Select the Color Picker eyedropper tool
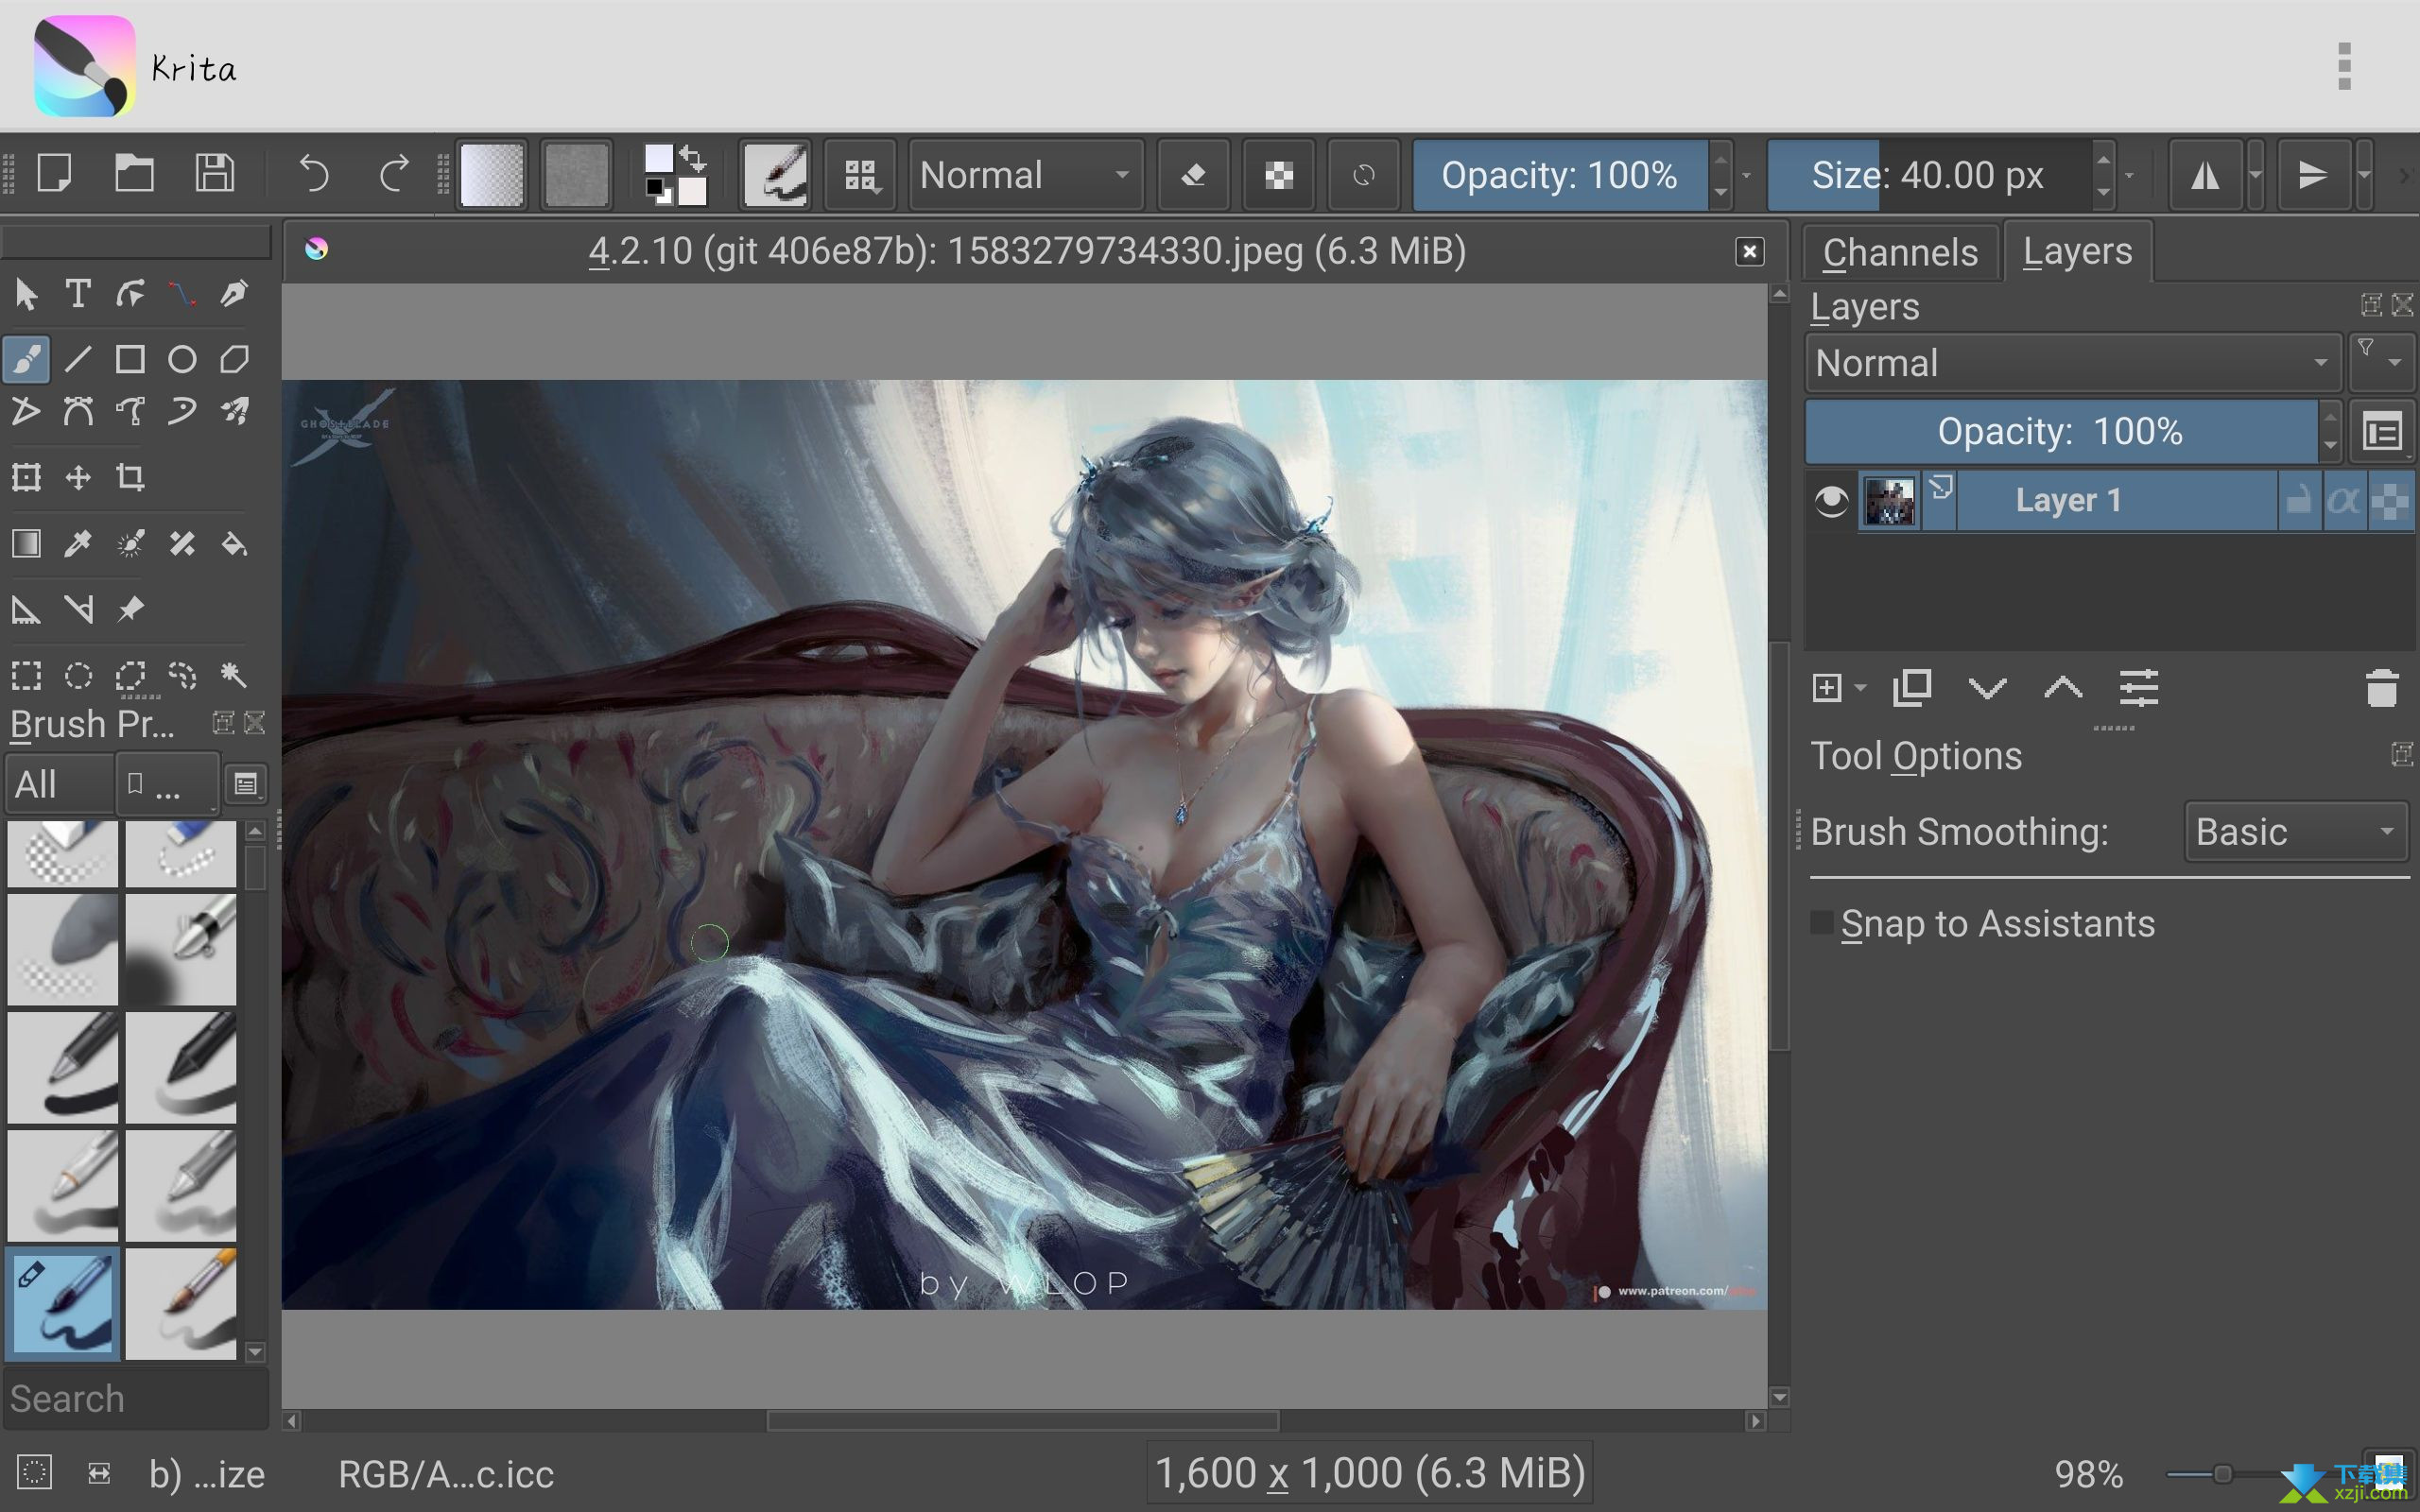This screenshot has width=2420, height=1512. coord(78,543)
